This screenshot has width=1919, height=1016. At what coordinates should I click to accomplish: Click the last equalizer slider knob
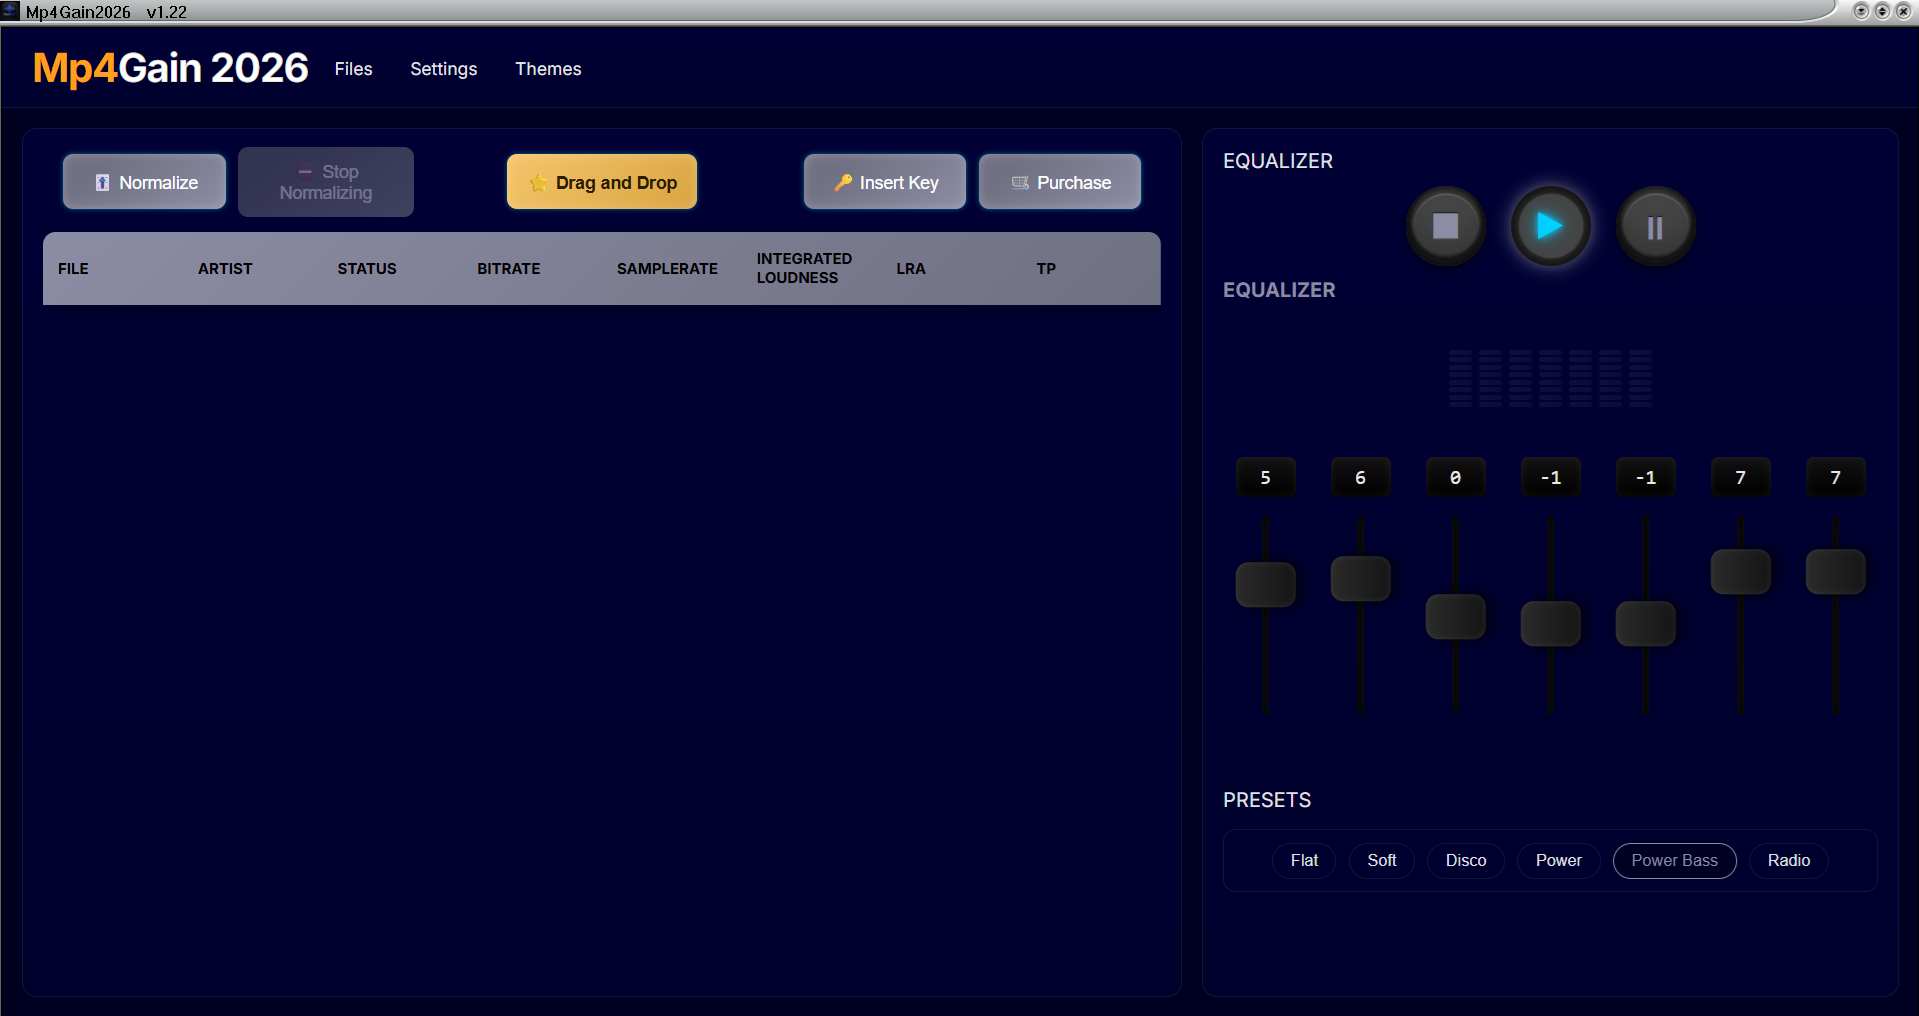[1836, 571]
